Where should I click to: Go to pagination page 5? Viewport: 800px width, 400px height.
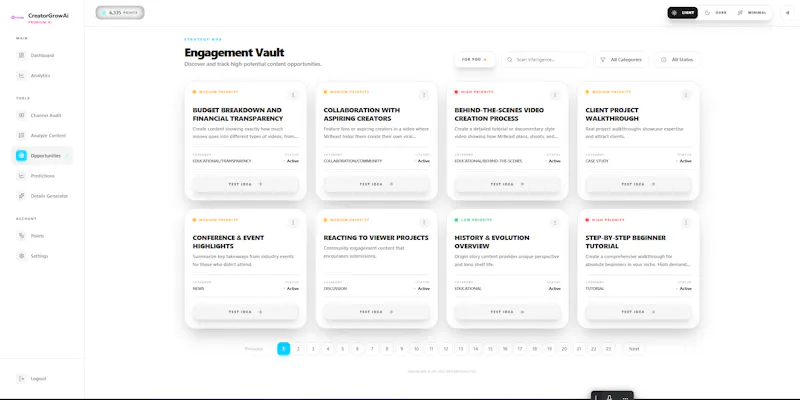click(x=342, y=349)
